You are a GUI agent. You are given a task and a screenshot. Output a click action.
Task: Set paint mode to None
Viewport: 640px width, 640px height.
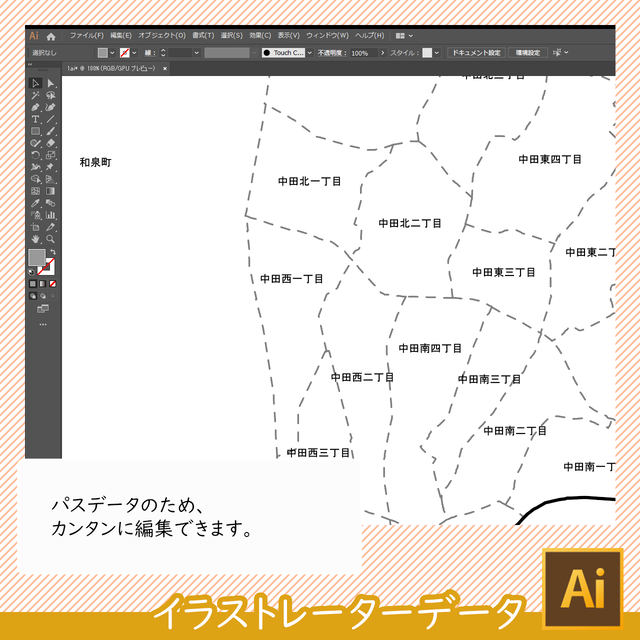[53, 284]
